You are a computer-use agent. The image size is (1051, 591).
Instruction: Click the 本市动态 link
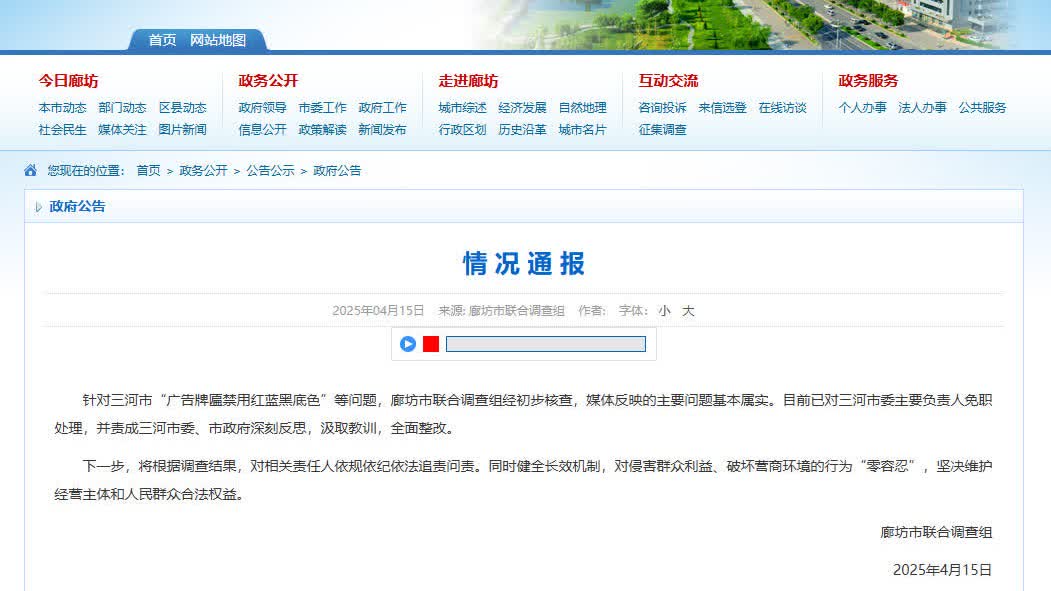(x=62, y=108)
